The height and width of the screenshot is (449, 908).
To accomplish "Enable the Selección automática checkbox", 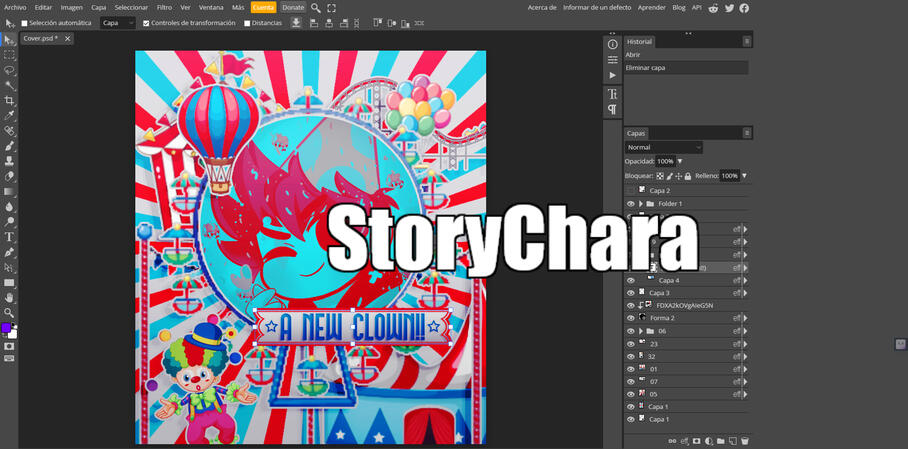I will pos(25,23).
